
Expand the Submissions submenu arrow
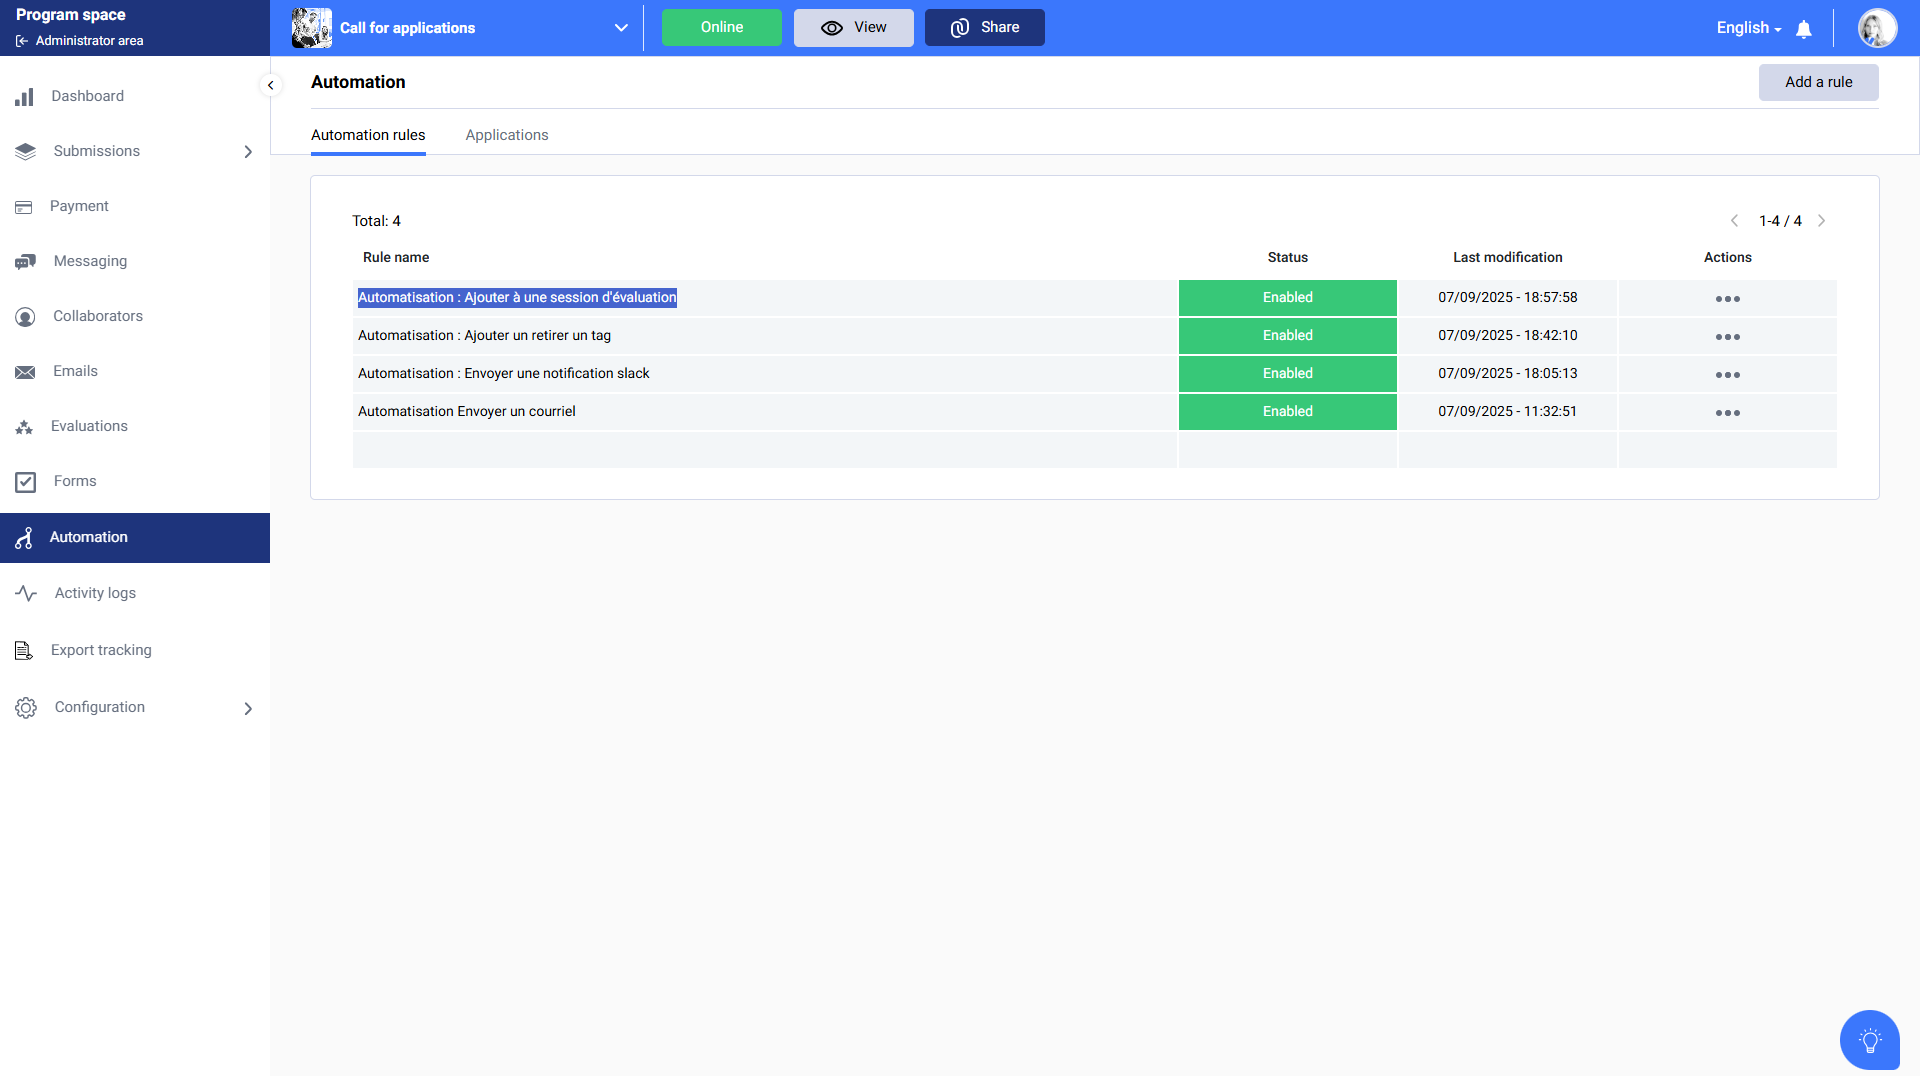248,152
